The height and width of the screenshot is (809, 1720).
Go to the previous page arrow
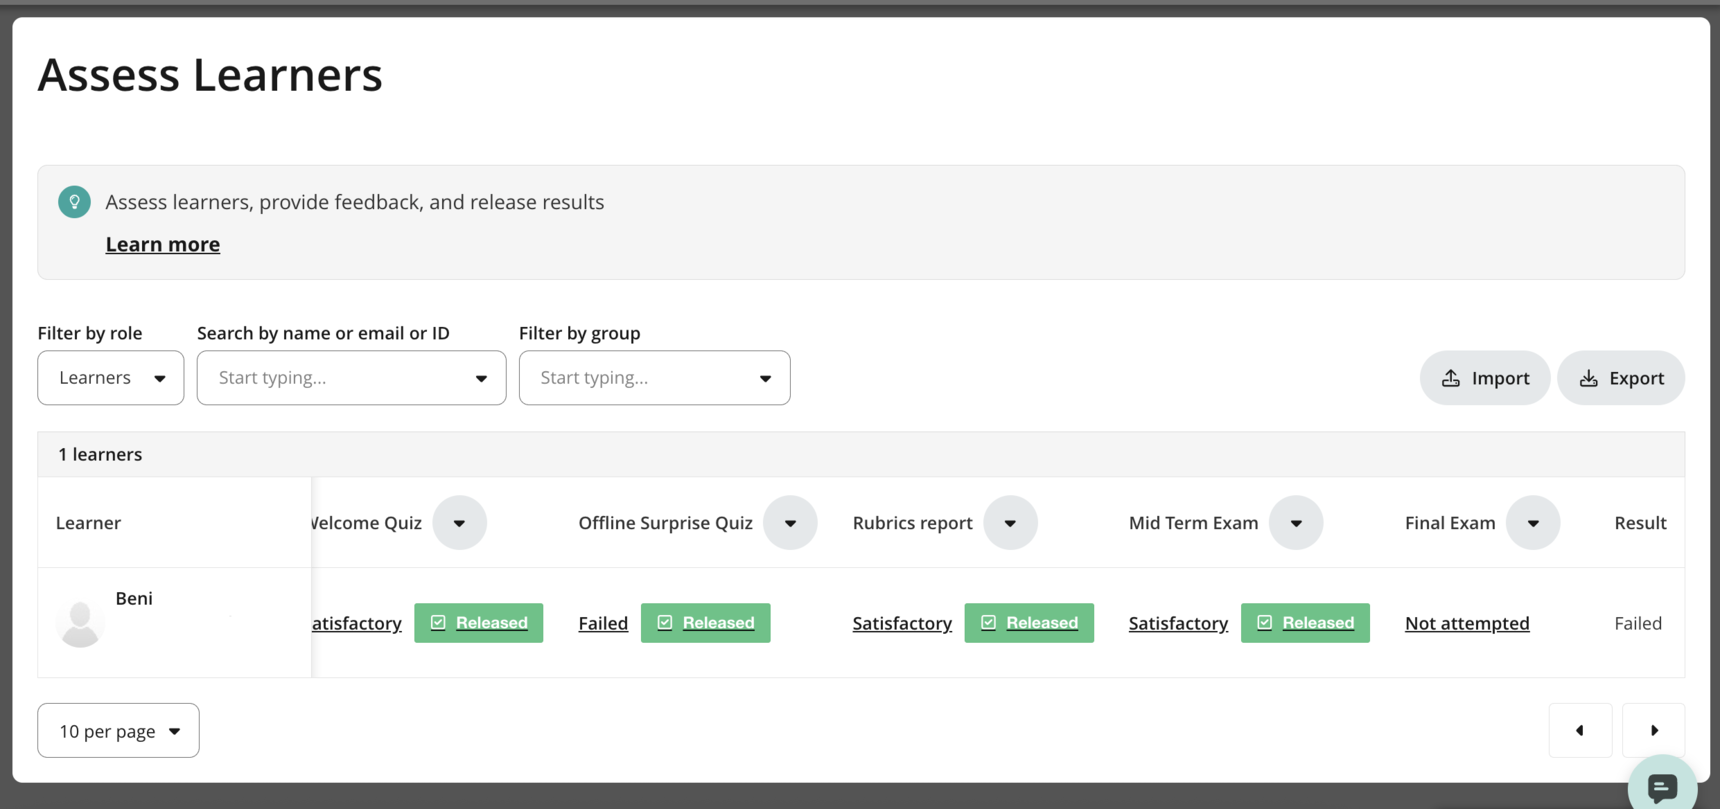click(1580, 731)
